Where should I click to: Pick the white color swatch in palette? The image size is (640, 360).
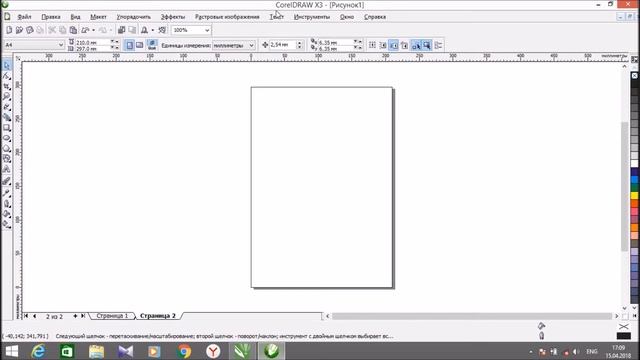[x=634, y=164]
